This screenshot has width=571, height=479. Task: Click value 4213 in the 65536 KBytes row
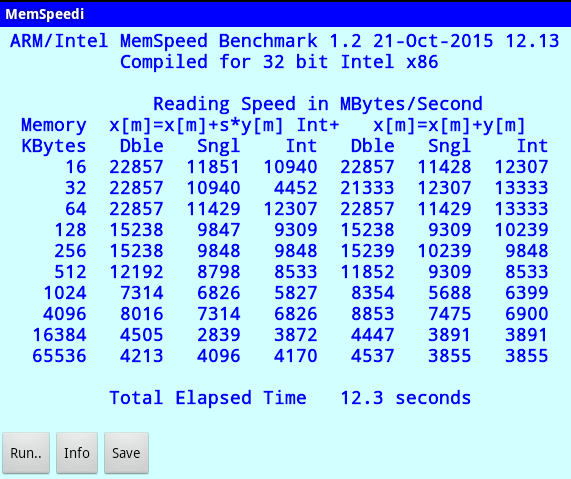142,356
